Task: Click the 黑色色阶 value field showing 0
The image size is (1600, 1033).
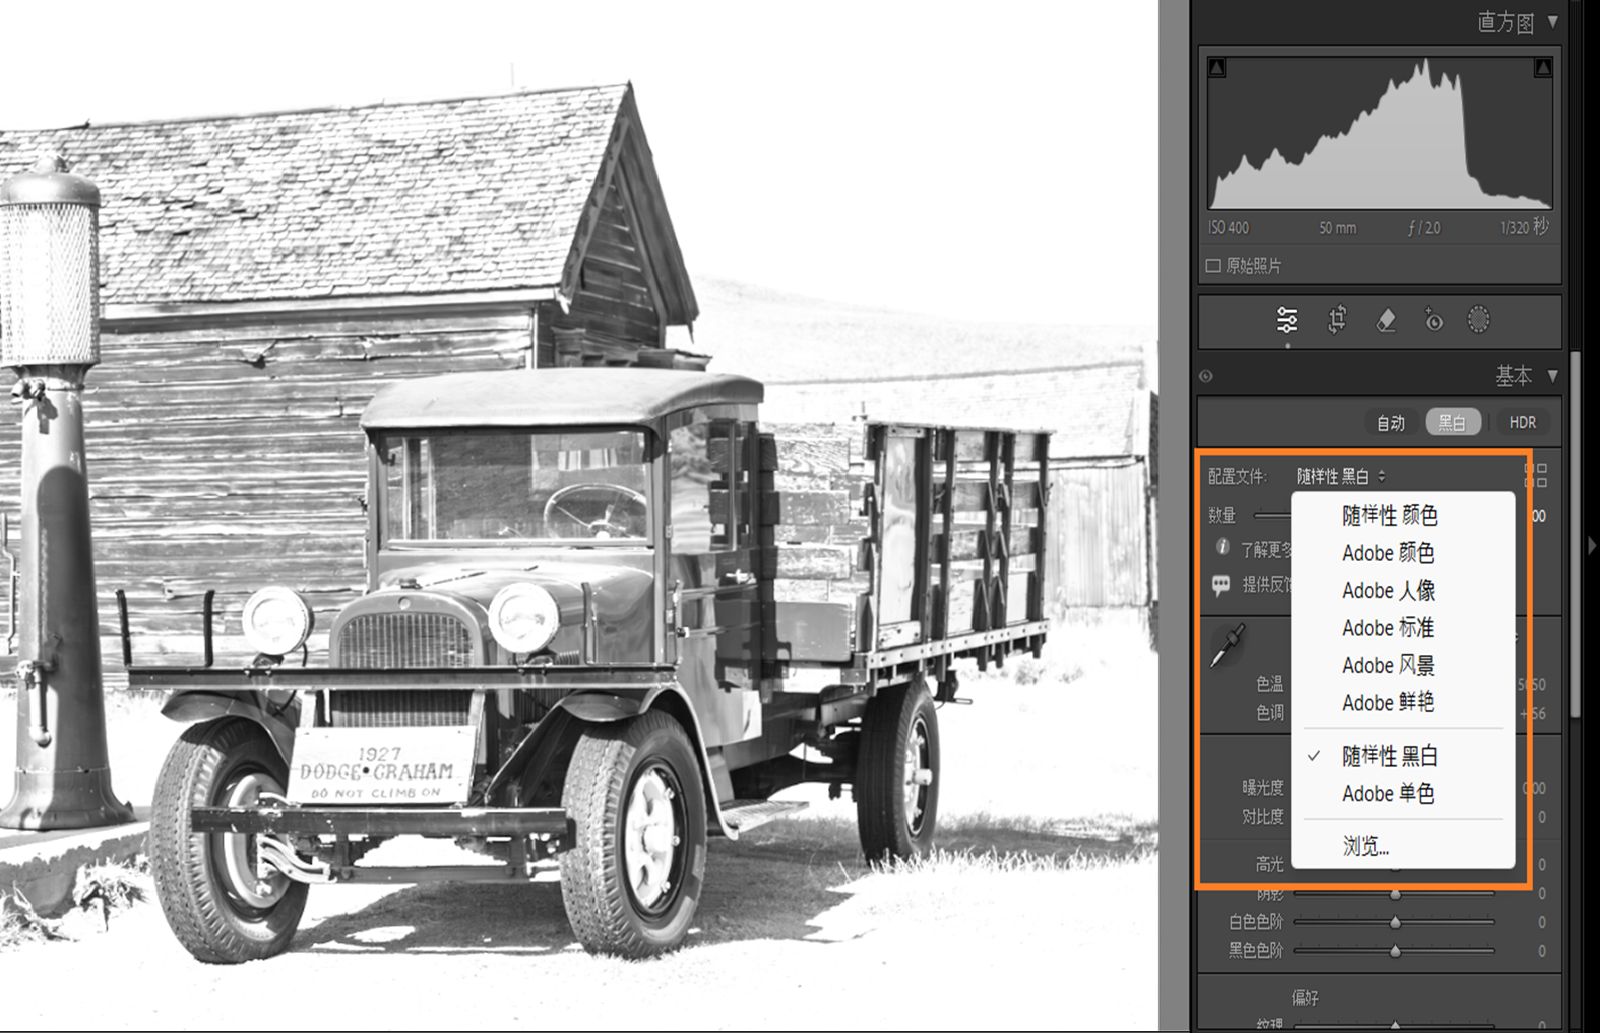Action: tap(1541, 950)
